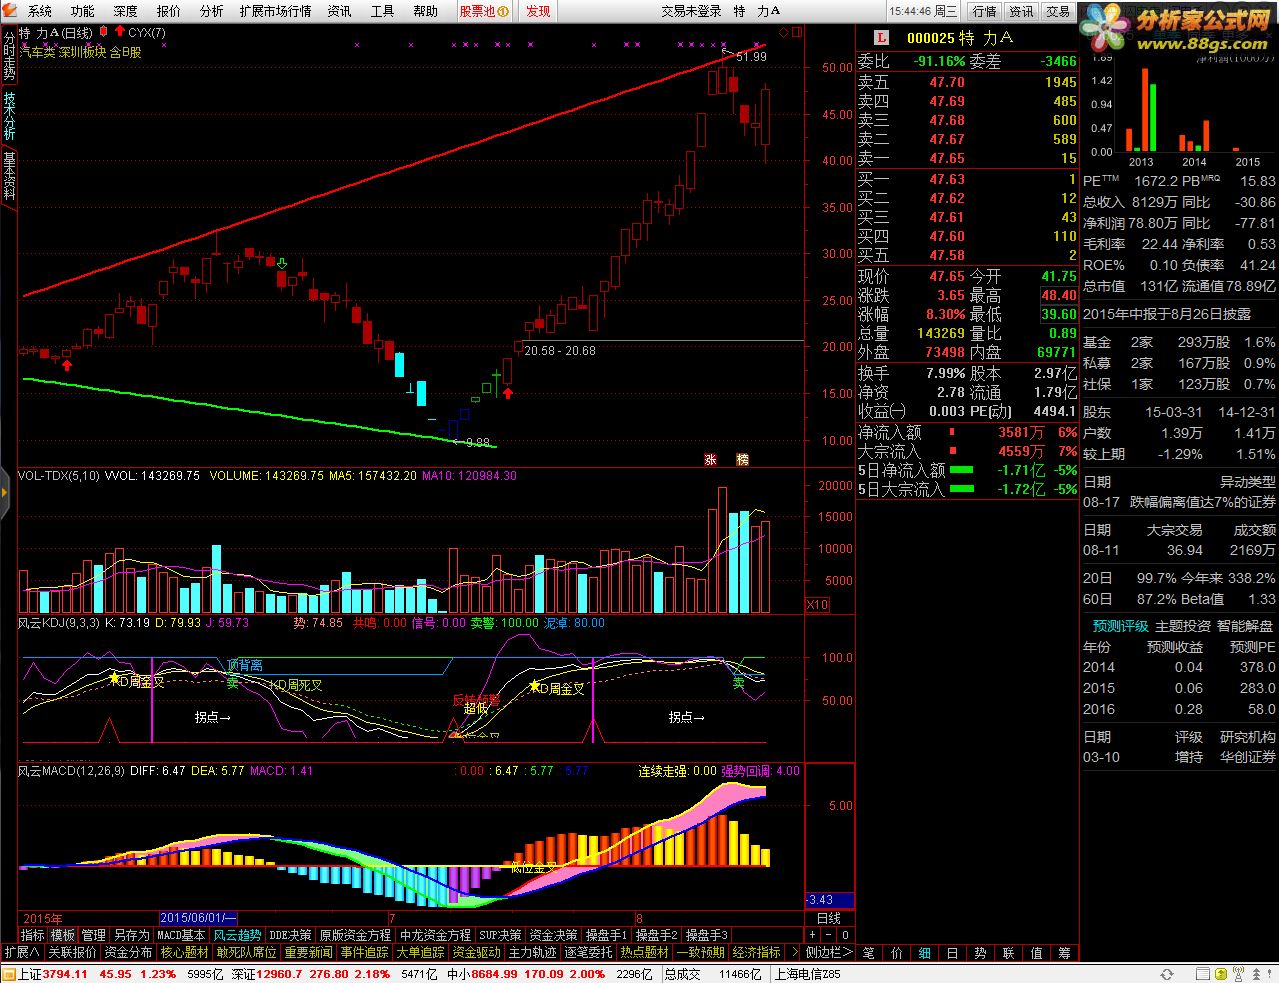This screenshot has height=983, width=1279.
Task: Click the 0 reset button near 日线
Action: 846,935
